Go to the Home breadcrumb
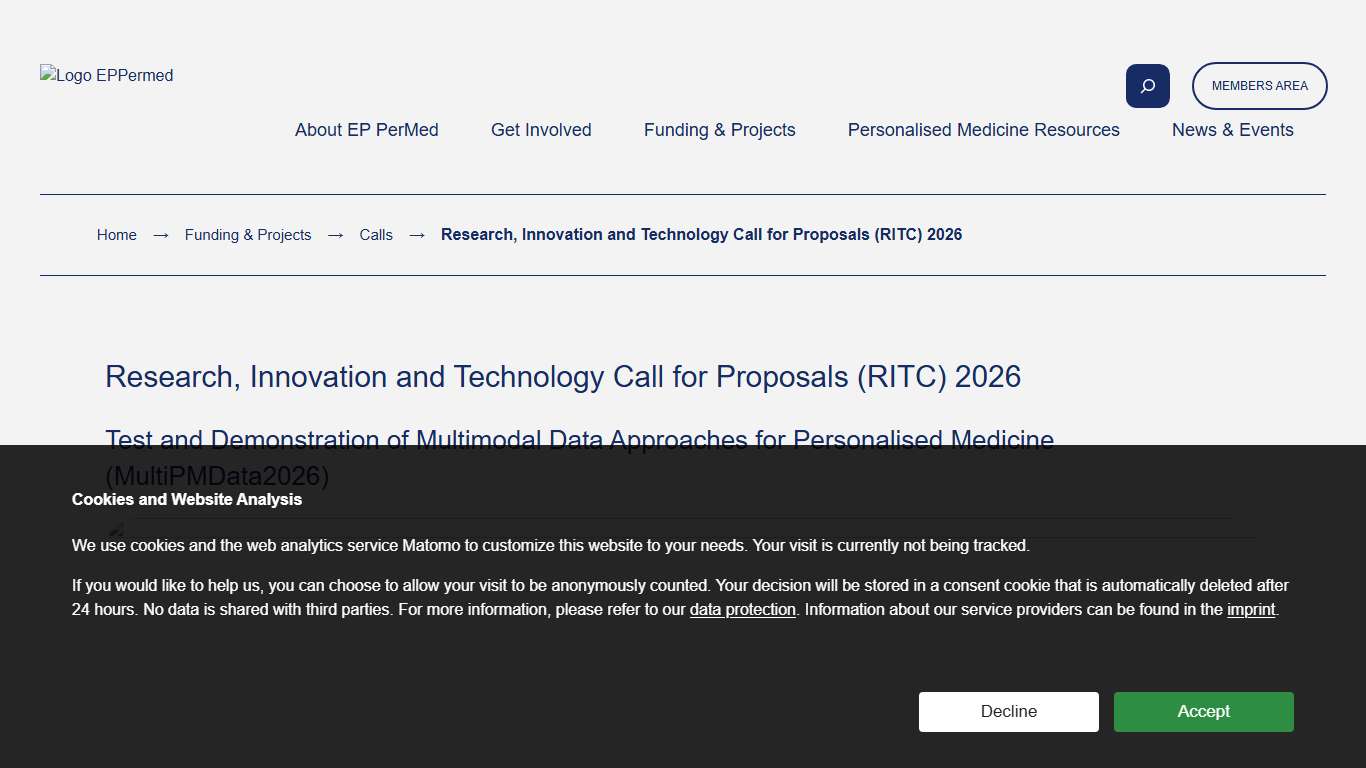Image resolution: width=1366 pixels, height=768 pixels. coord(116,234)
